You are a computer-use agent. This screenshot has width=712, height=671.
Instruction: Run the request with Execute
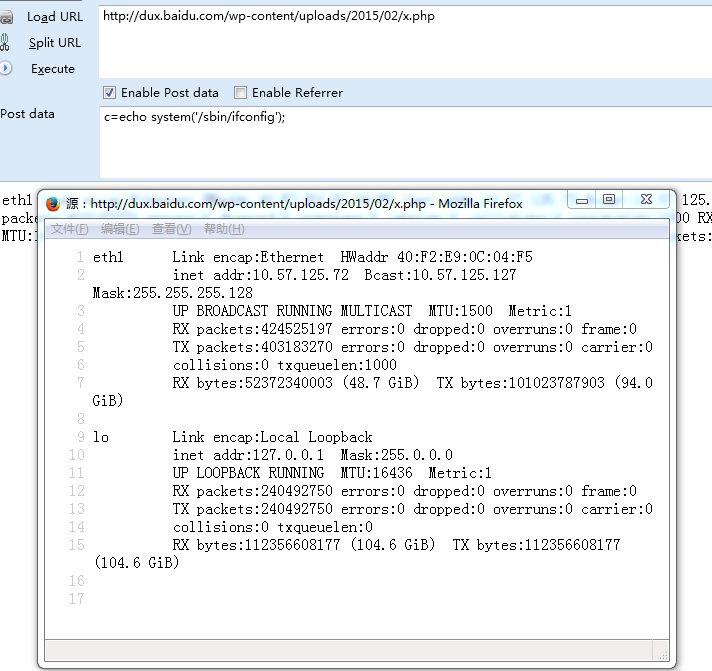(x=53, y=69)
